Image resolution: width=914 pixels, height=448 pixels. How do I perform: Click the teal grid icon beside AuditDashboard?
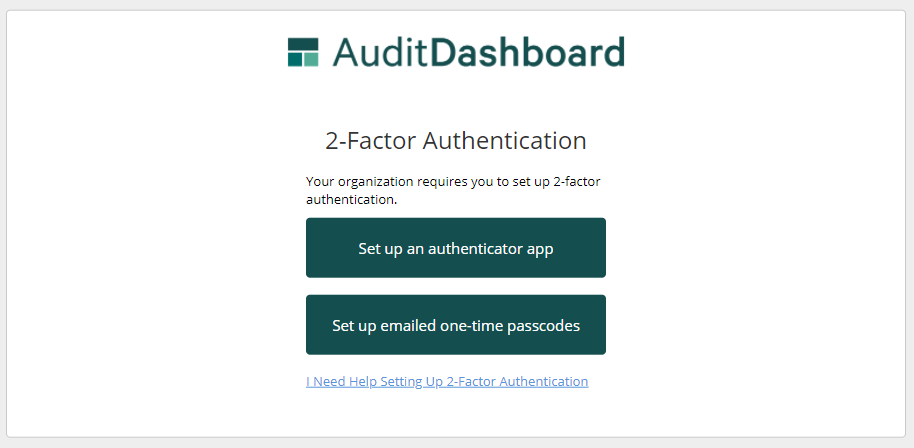click(303, 52)
